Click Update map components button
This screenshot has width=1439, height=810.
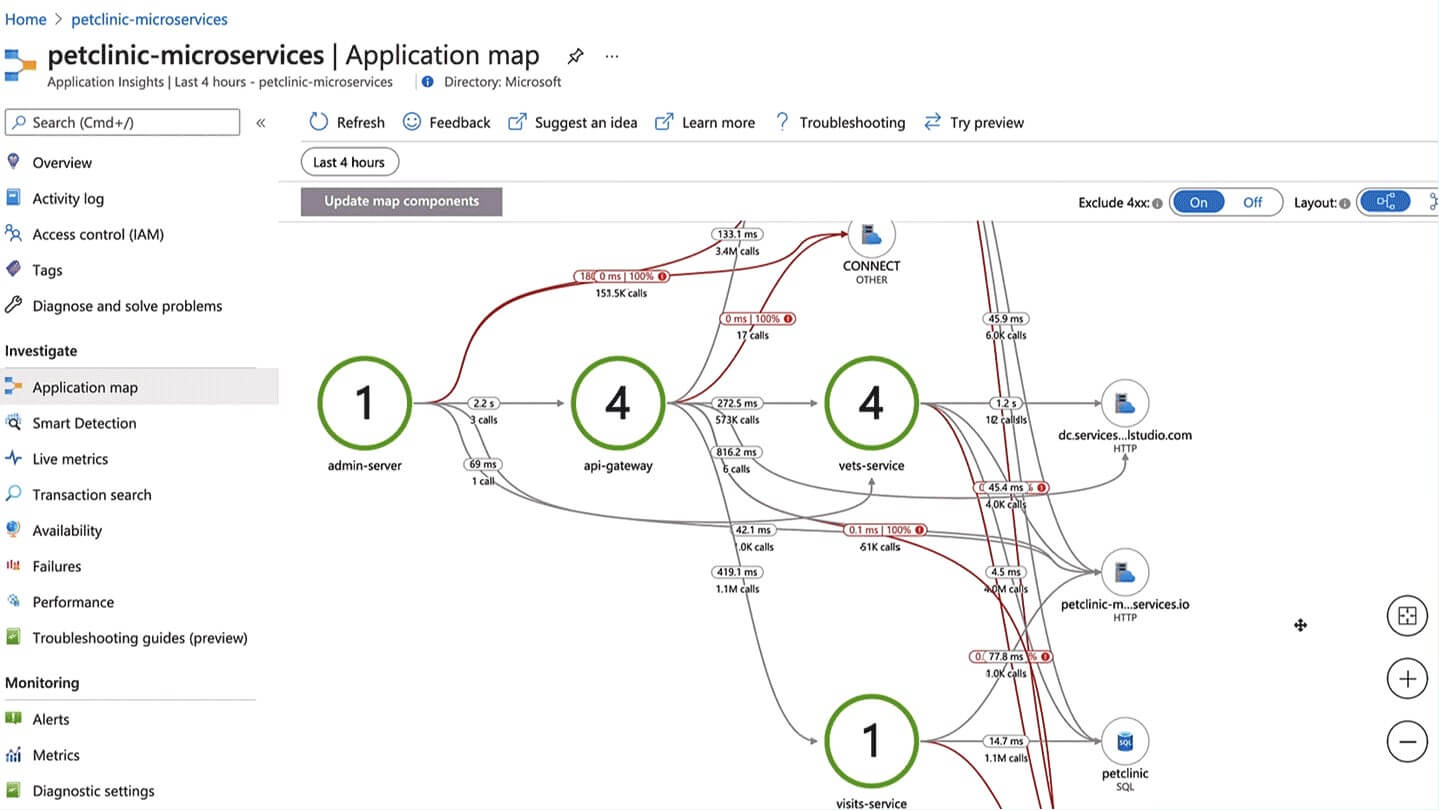coord(401,201)
